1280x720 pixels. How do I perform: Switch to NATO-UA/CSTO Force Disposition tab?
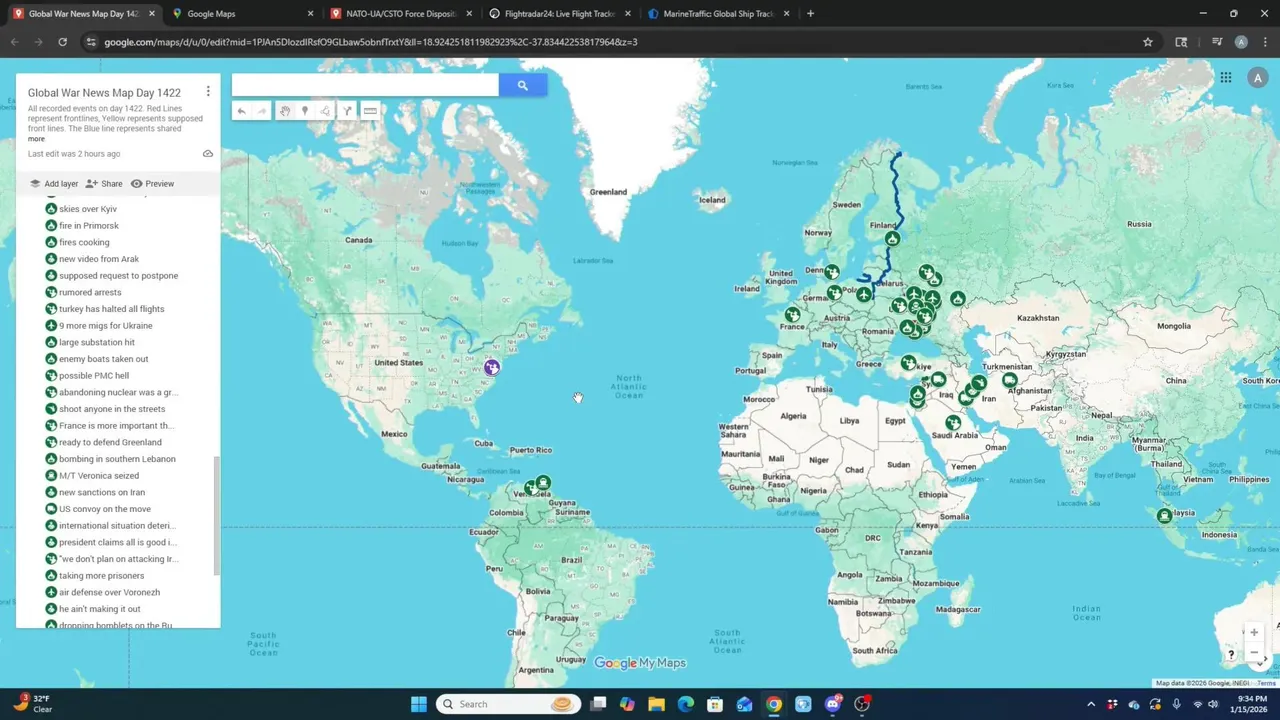[x=400, y=14]
